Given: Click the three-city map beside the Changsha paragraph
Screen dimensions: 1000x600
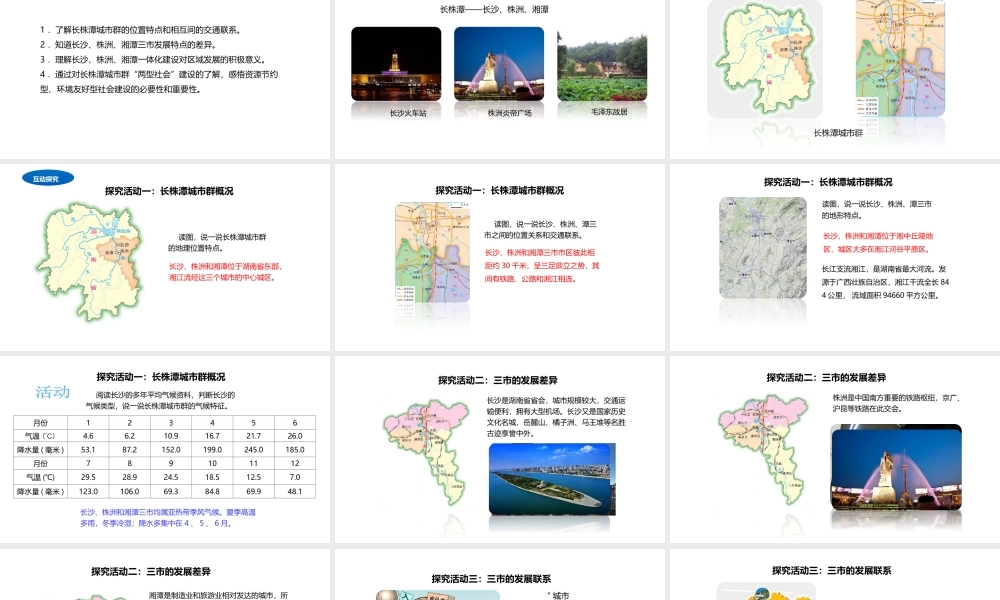Looking at the screenshot, I should click(427, 453).
